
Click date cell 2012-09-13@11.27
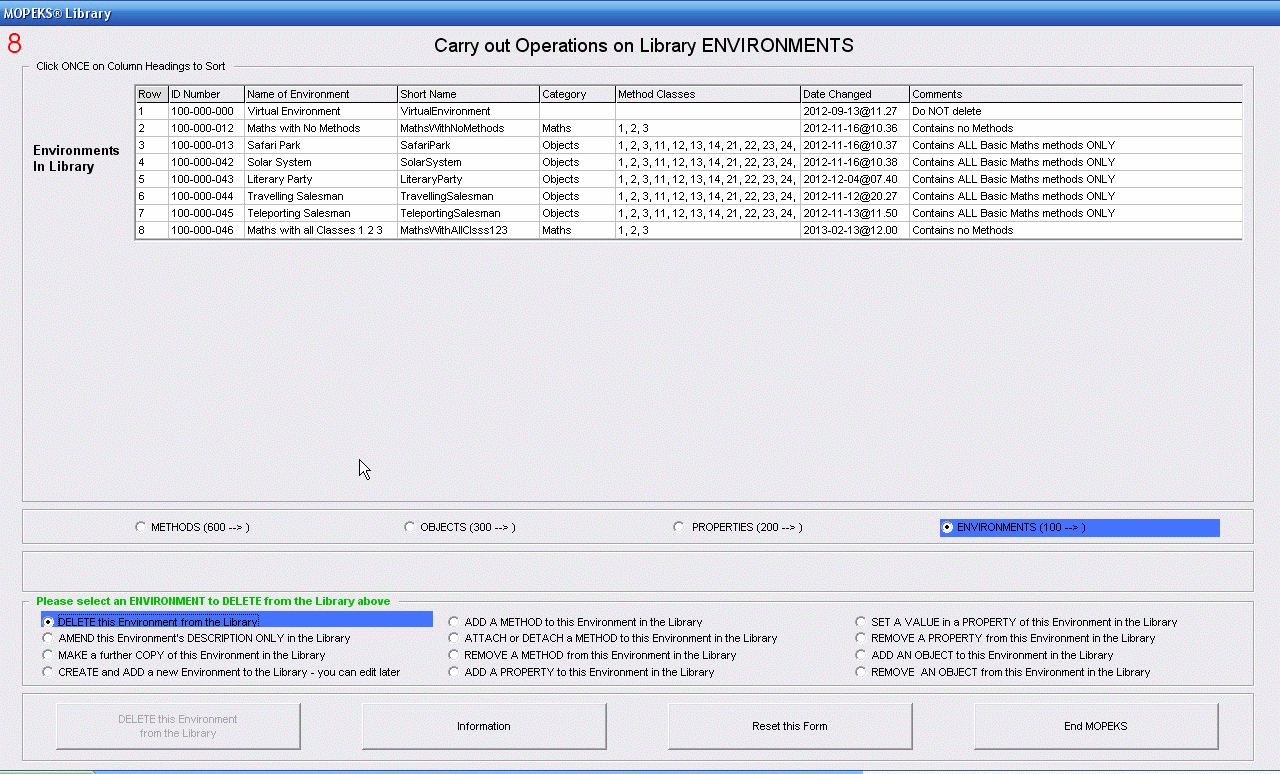coord(855,111)
